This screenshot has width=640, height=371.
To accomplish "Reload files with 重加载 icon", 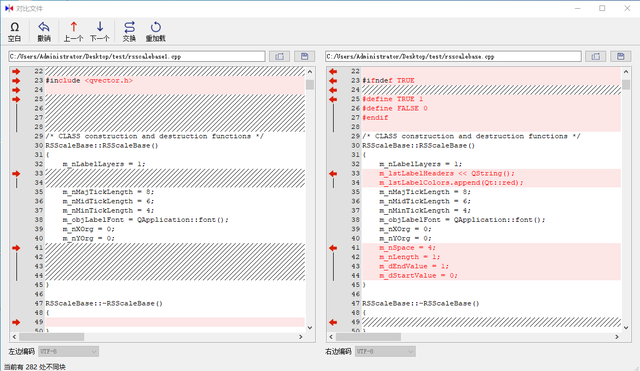I will click(156, 31).
